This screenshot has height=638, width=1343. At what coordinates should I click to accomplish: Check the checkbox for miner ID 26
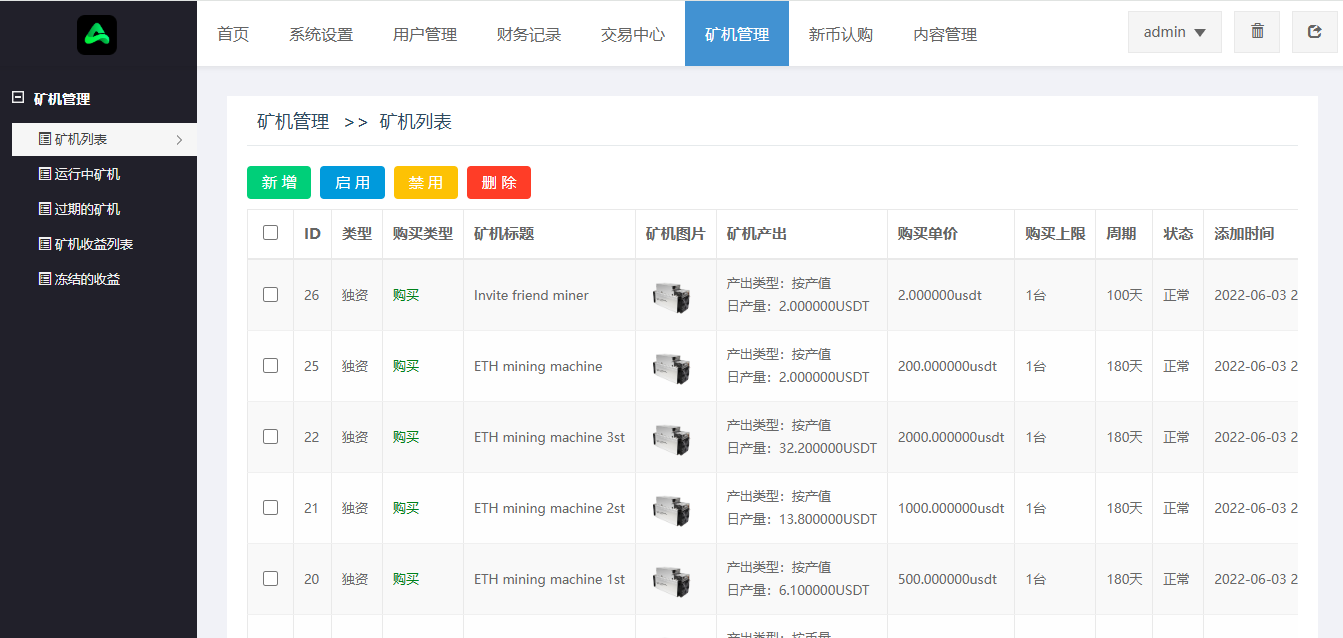(270, 294)
